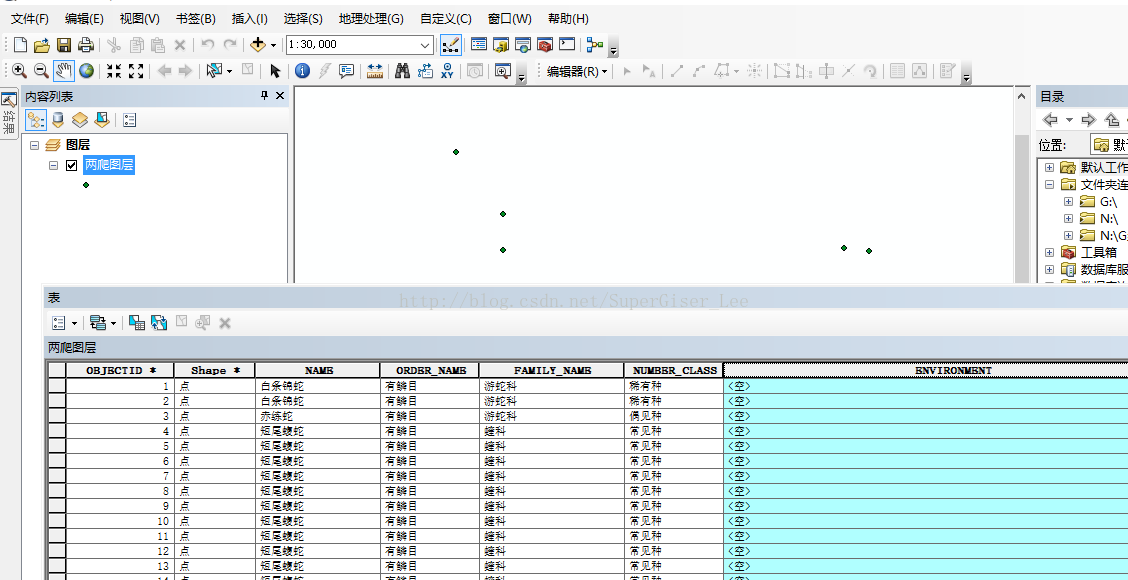The image size is (1128, 580).
Task: Click the FAMILY_NAME column header
Action: 552,371
